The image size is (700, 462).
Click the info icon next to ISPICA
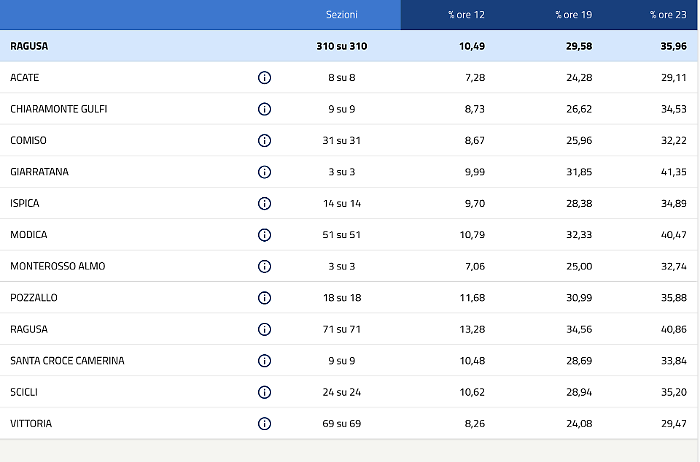point(264,203)
